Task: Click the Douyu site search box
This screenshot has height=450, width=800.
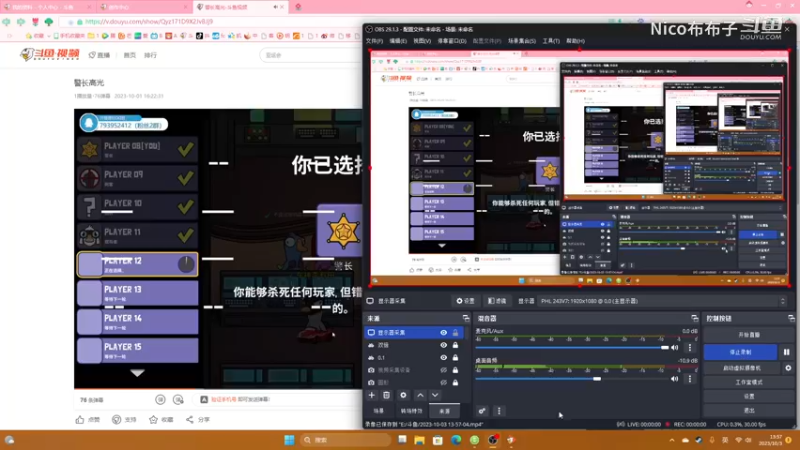Action: (311, 55)
